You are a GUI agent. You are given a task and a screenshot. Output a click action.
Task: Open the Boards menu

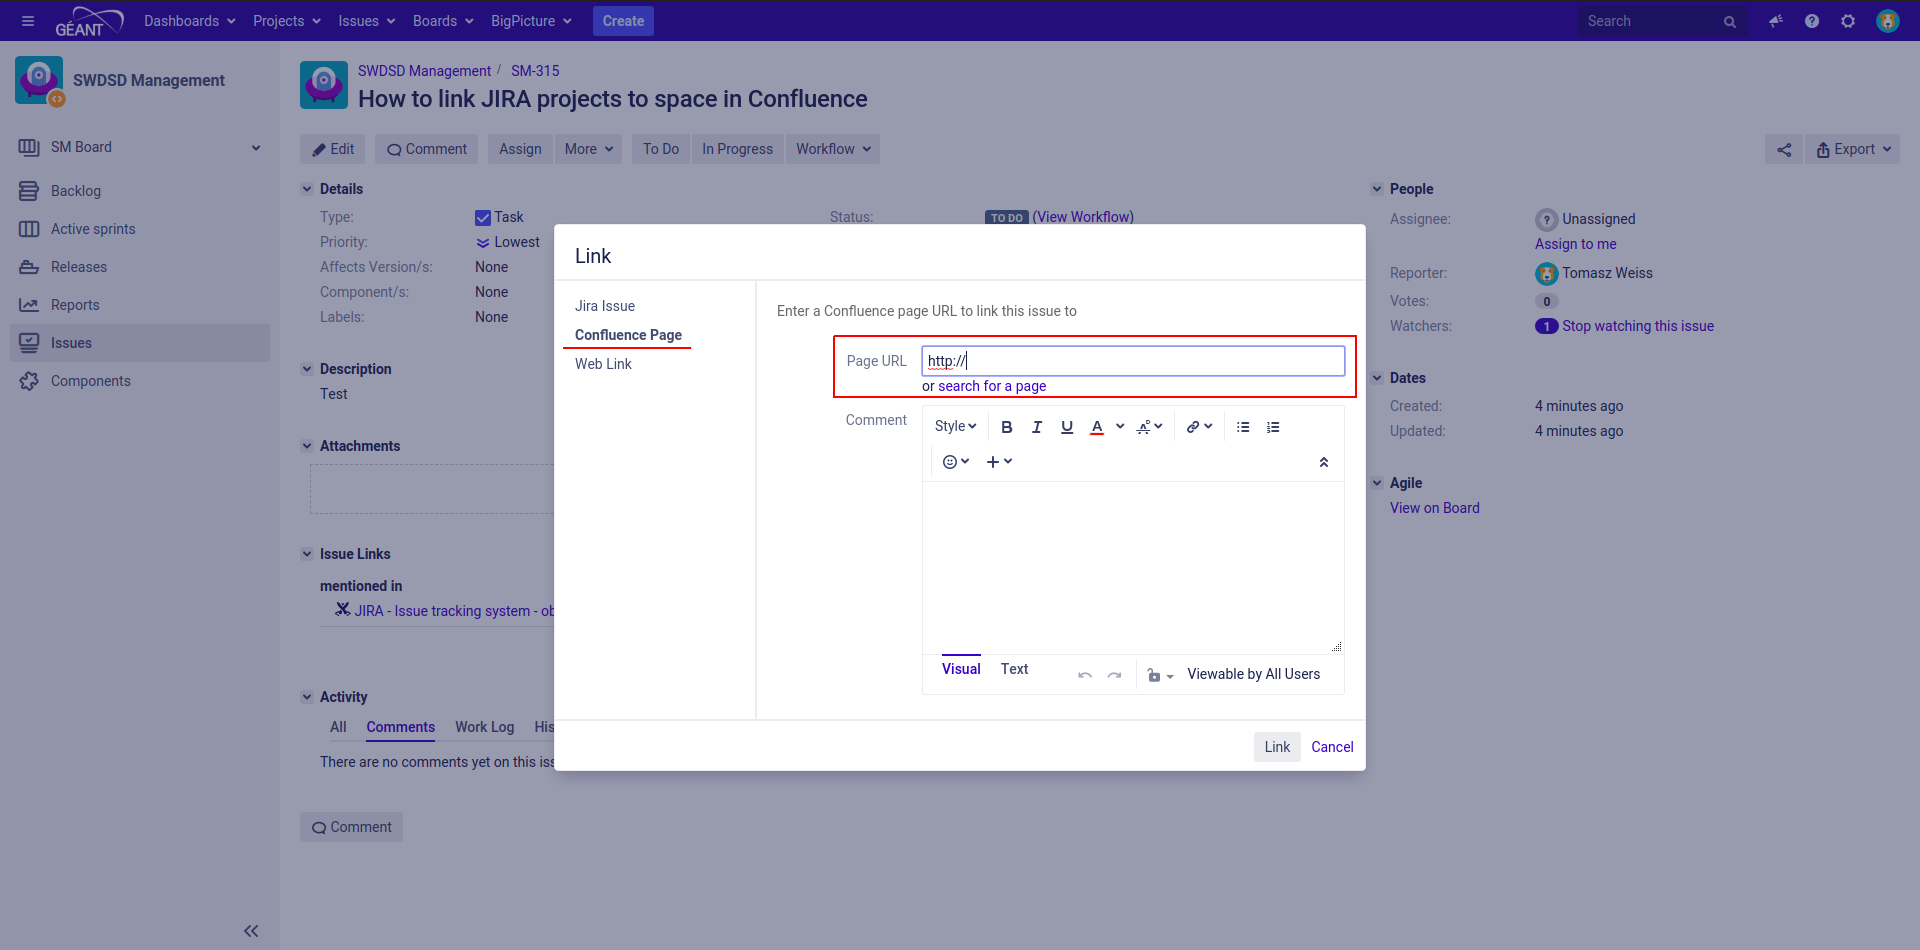(x=443, y=21)
